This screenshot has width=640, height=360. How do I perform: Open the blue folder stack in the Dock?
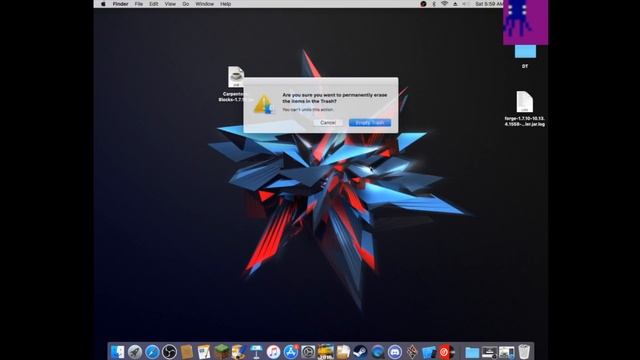[x=472, y=352]
